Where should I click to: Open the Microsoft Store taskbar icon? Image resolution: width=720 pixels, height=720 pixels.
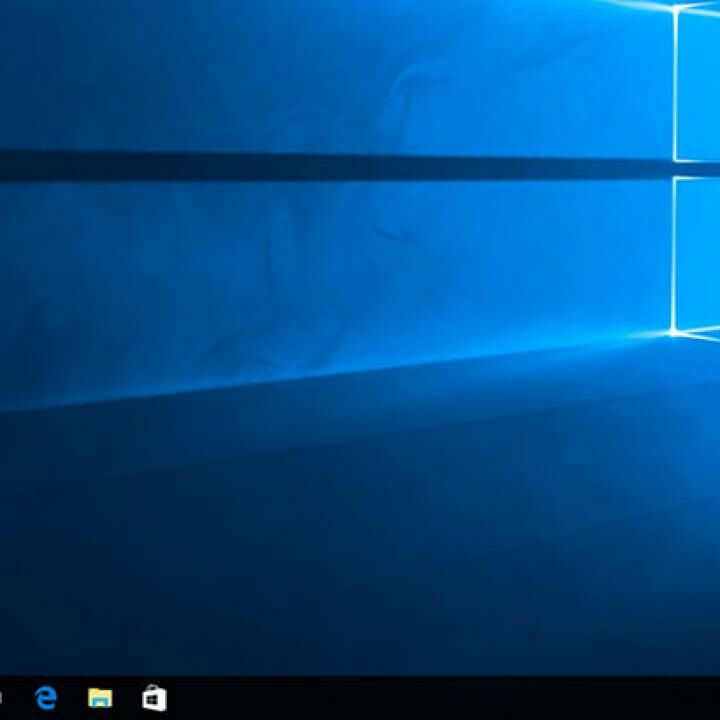pos(154,698)
